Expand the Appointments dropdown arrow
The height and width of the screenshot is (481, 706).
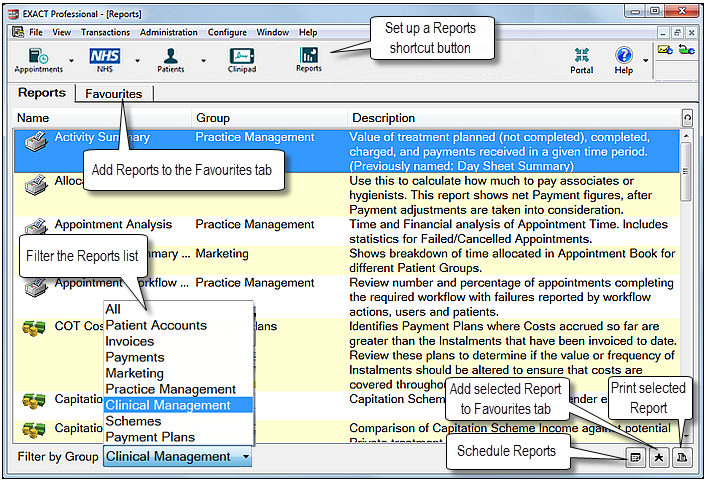(72, 60)
